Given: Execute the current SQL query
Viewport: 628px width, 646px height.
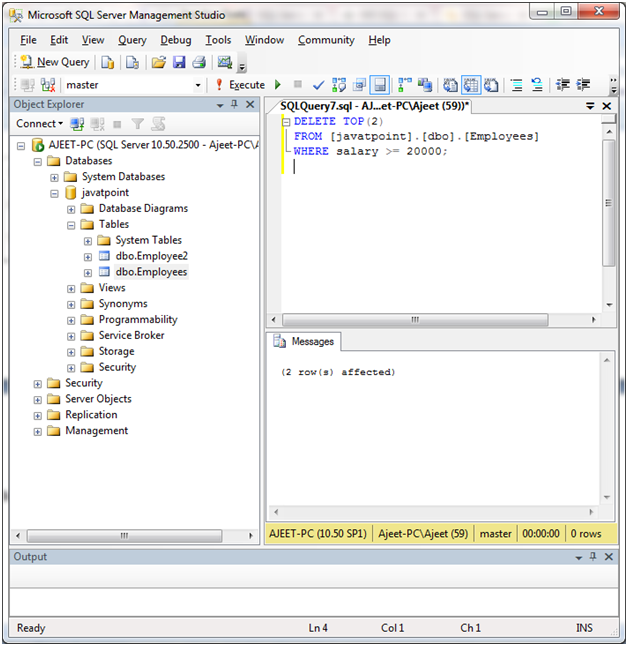Looking at the screenshot, I should (240, 85).
